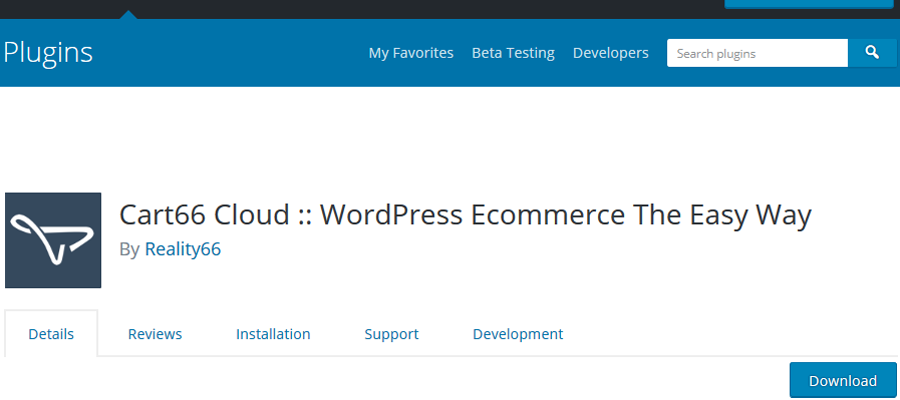900x400 pixels.
Task: Click the Cart66 Cloud plugin logo
Action: [x=53, y=240]
